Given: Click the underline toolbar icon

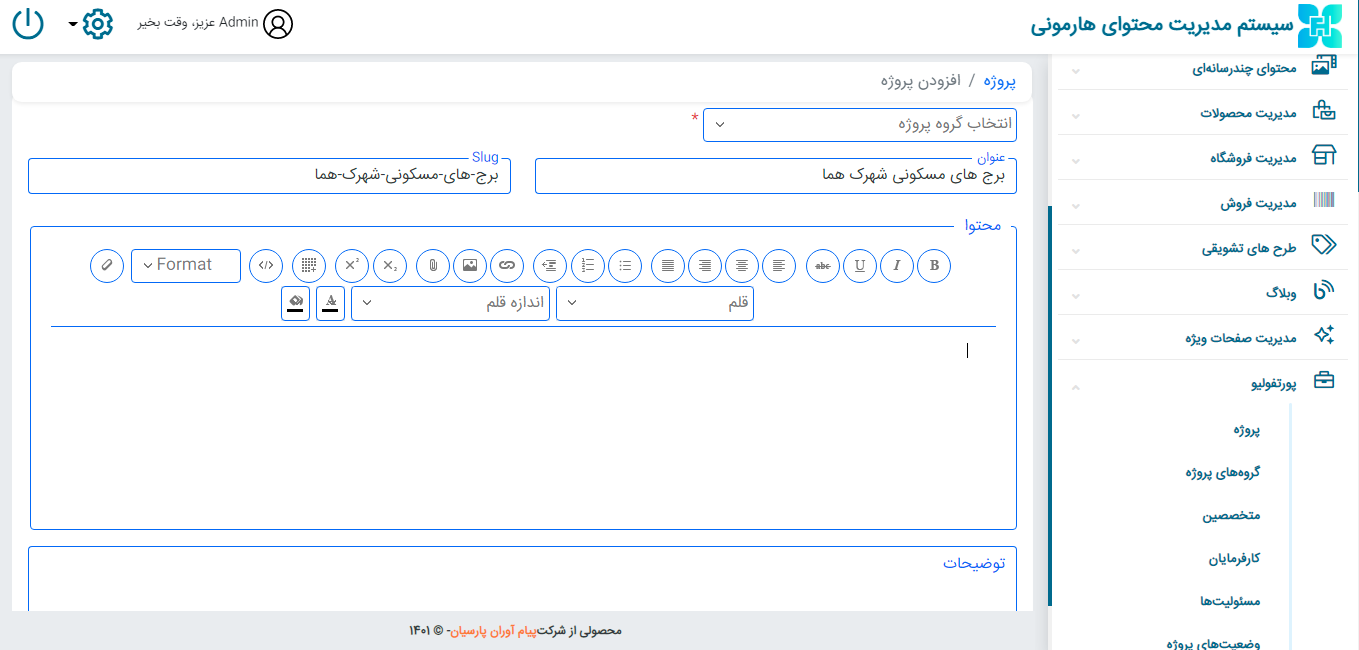Looking at the screenshot, I should (860, 265).
